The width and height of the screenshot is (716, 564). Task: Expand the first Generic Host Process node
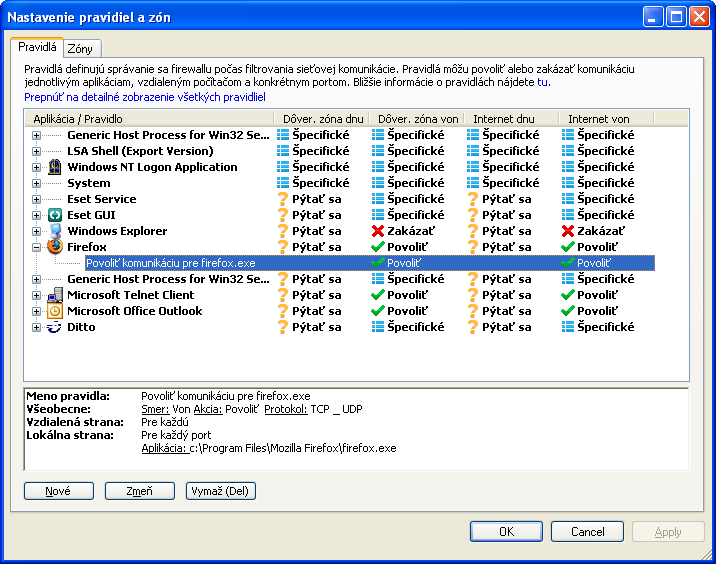click(37, 136)
